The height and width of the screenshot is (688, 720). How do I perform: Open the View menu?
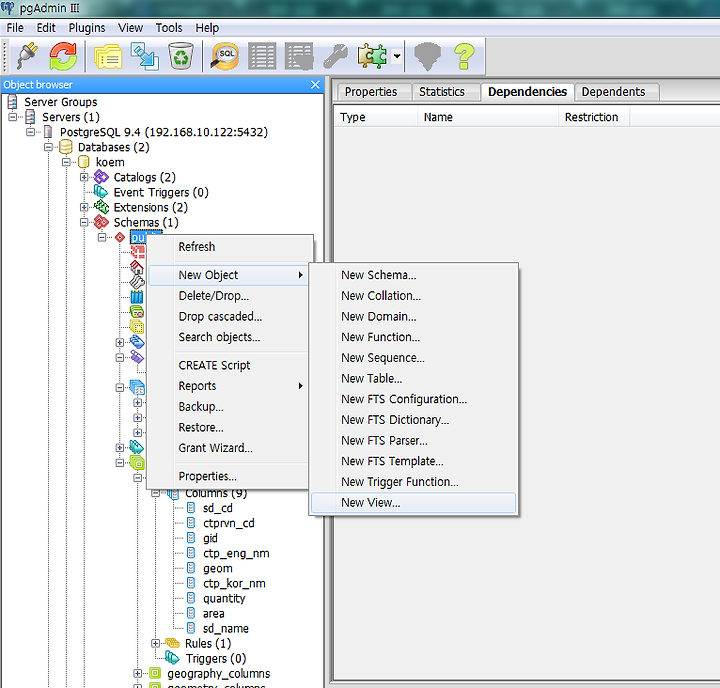click(130, 28)
